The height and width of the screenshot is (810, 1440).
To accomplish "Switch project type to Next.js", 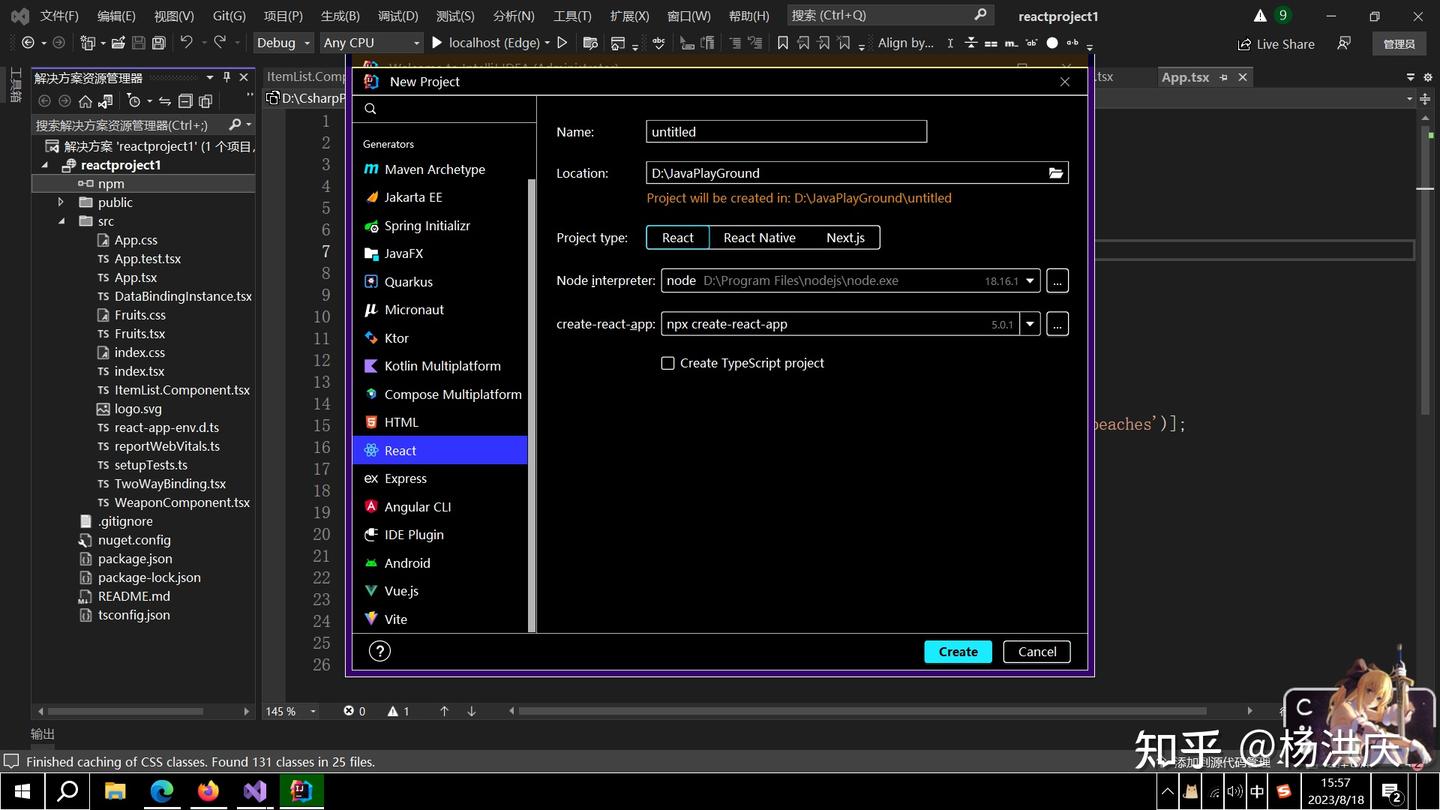I will point(845,238).
